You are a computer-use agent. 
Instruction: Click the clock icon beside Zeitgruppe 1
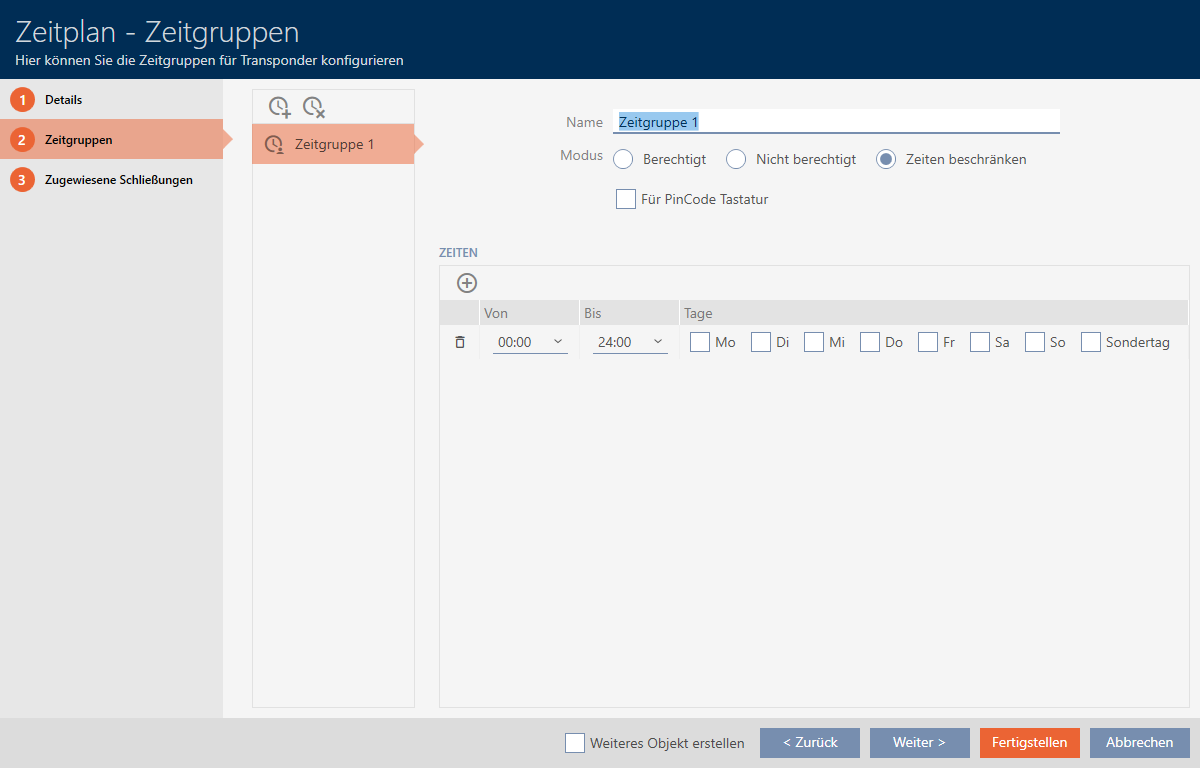pos(274,145)
